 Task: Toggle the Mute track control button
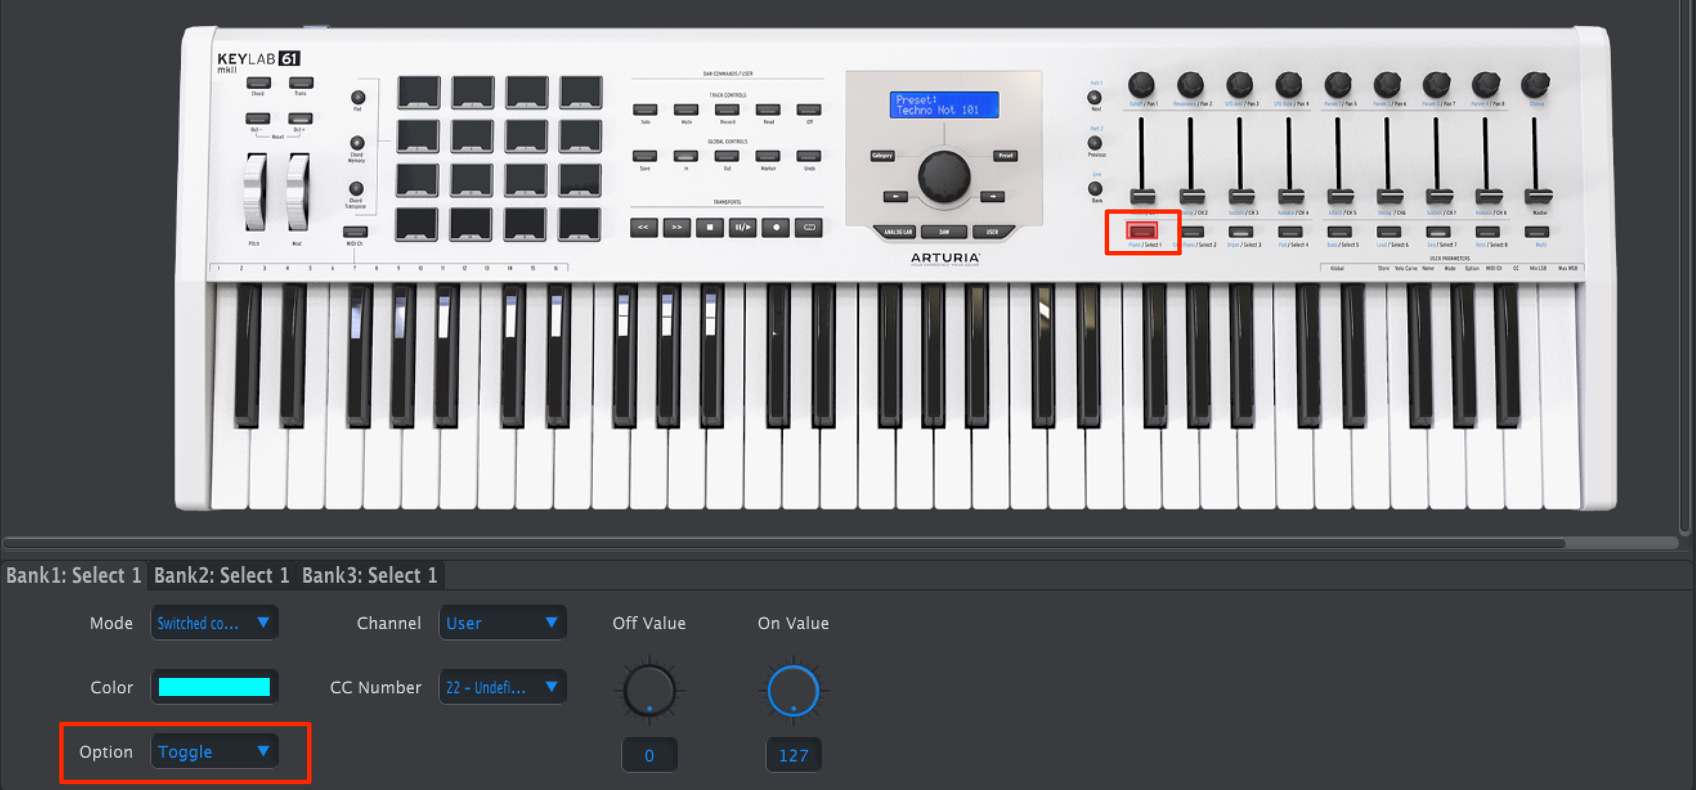click(x=686, y=110)
